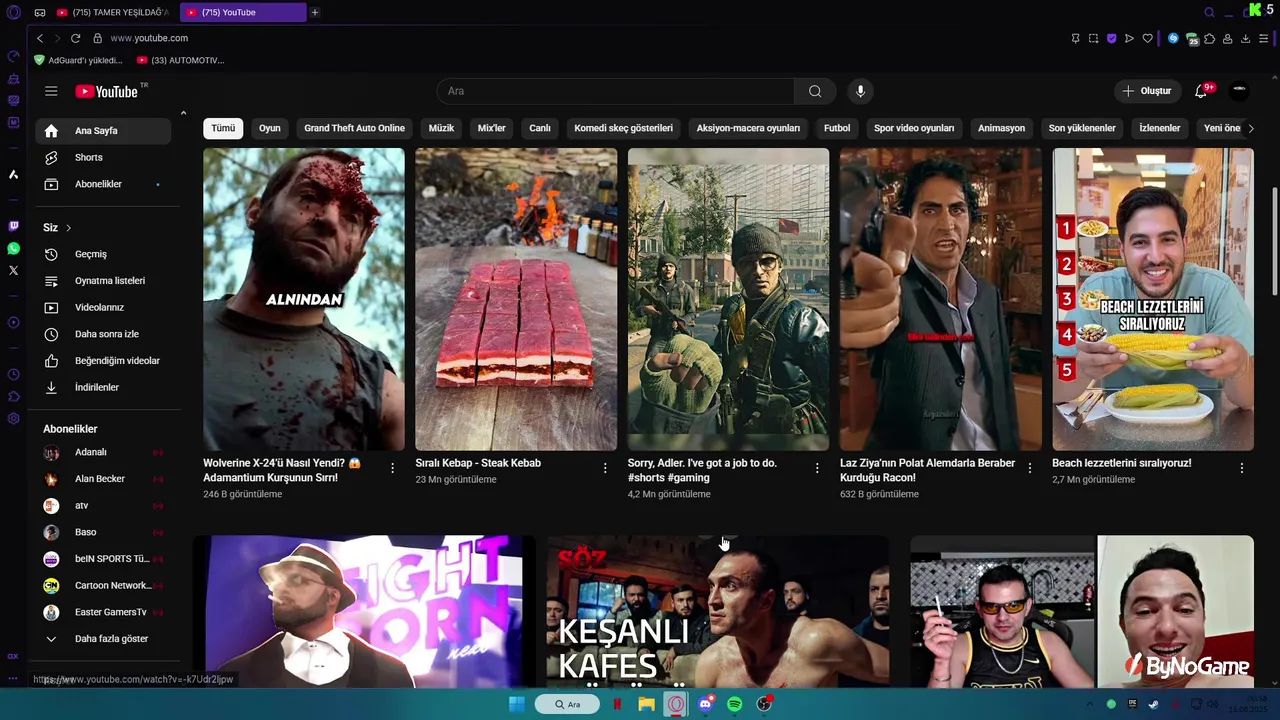Open the Adanalı channel subscription
This screenshot has width=1280, height=720.
(104, 452)
